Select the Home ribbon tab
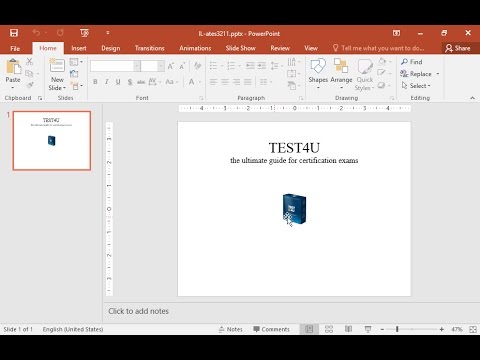 click(x=48, y=48)
